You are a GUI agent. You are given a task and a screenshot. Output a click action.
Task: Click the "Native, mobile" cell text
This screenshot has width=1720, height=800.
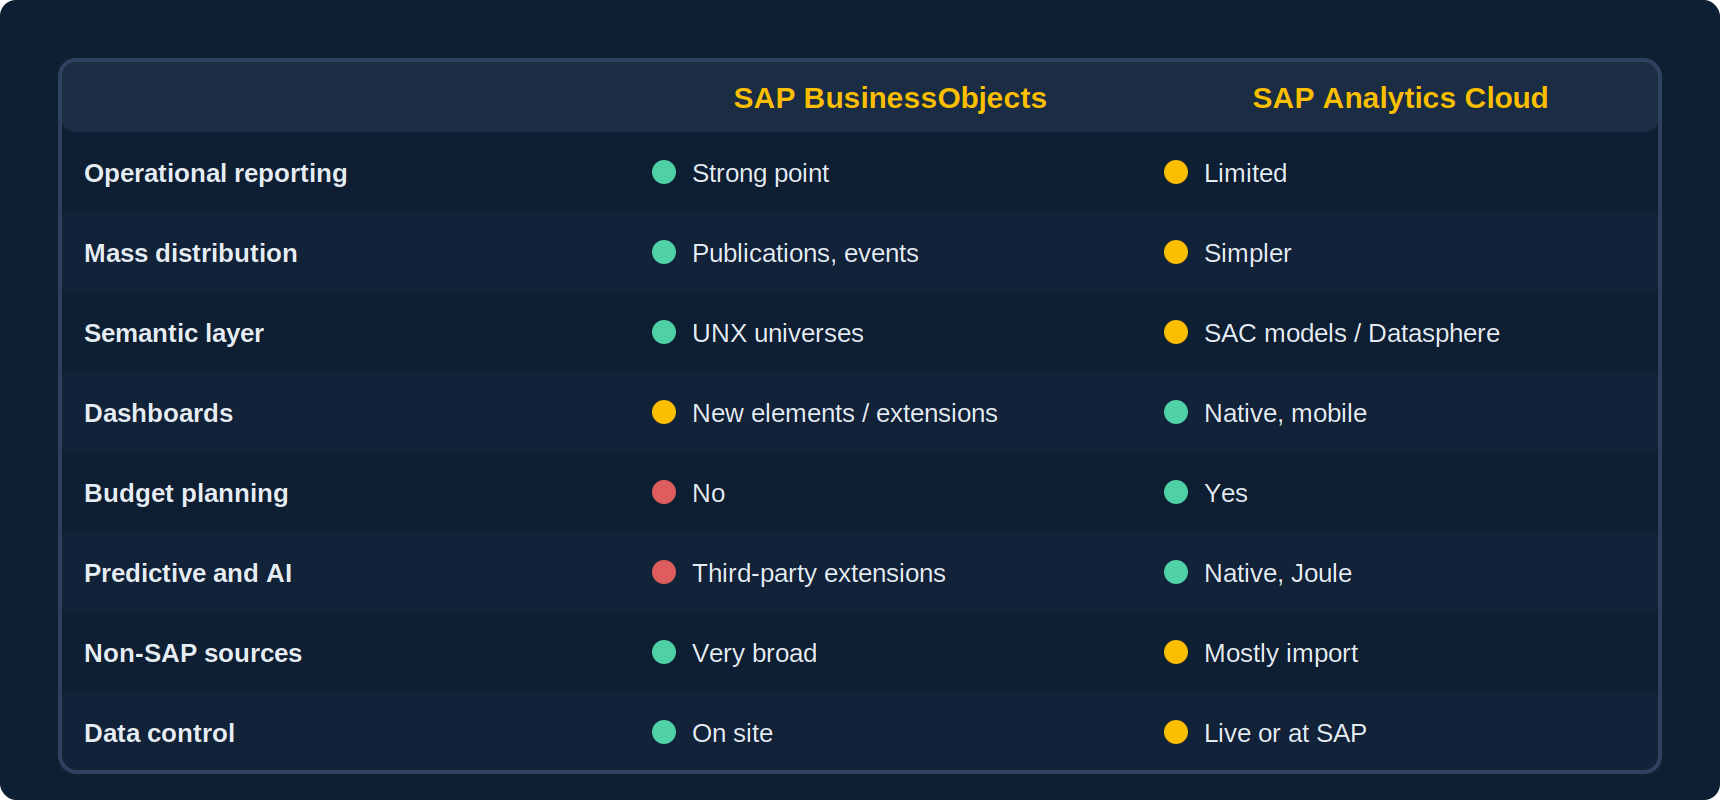[1285, 413]
